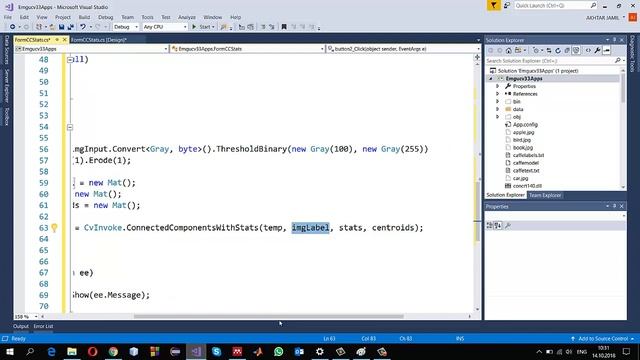Click View Code icon in Solution Explorer
Image resolution: width=640 pixels, height=360 pixels.
pos(588,51)
